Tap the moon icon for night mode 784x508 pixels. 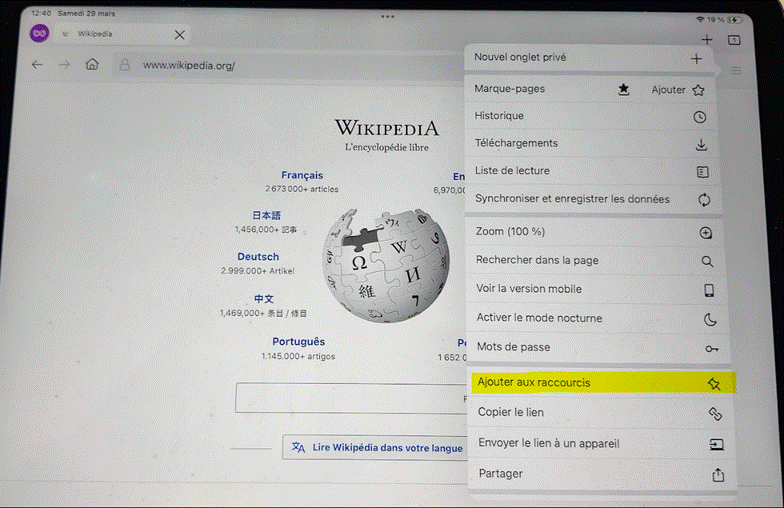[x=710, y=320]
